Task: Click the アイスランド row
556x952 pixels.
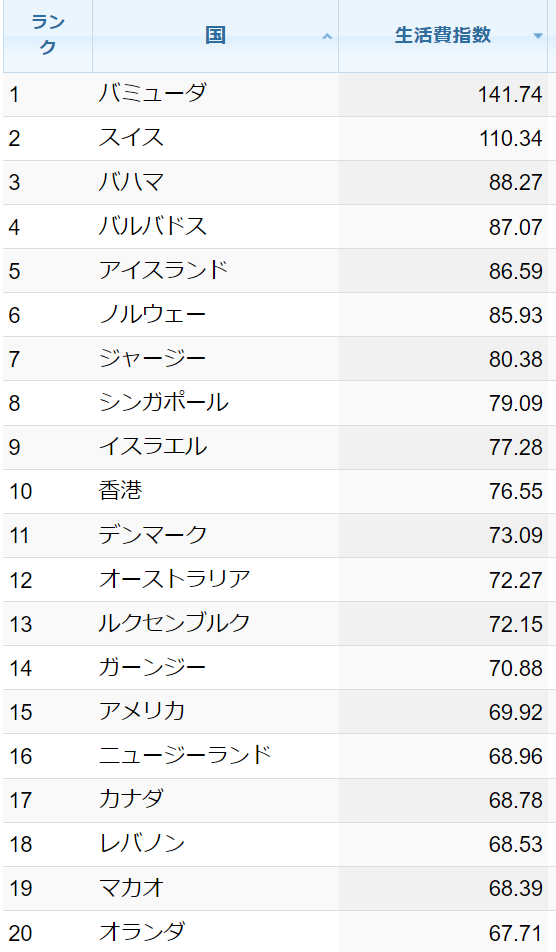Action: pos(279,271)
